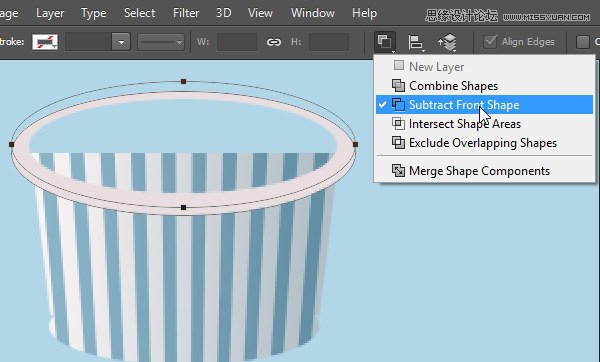The width and height of the screenshot is (600, 362).
Task: Click the Exclude Overlapping Shapes icon
Action: click(398, 142)
